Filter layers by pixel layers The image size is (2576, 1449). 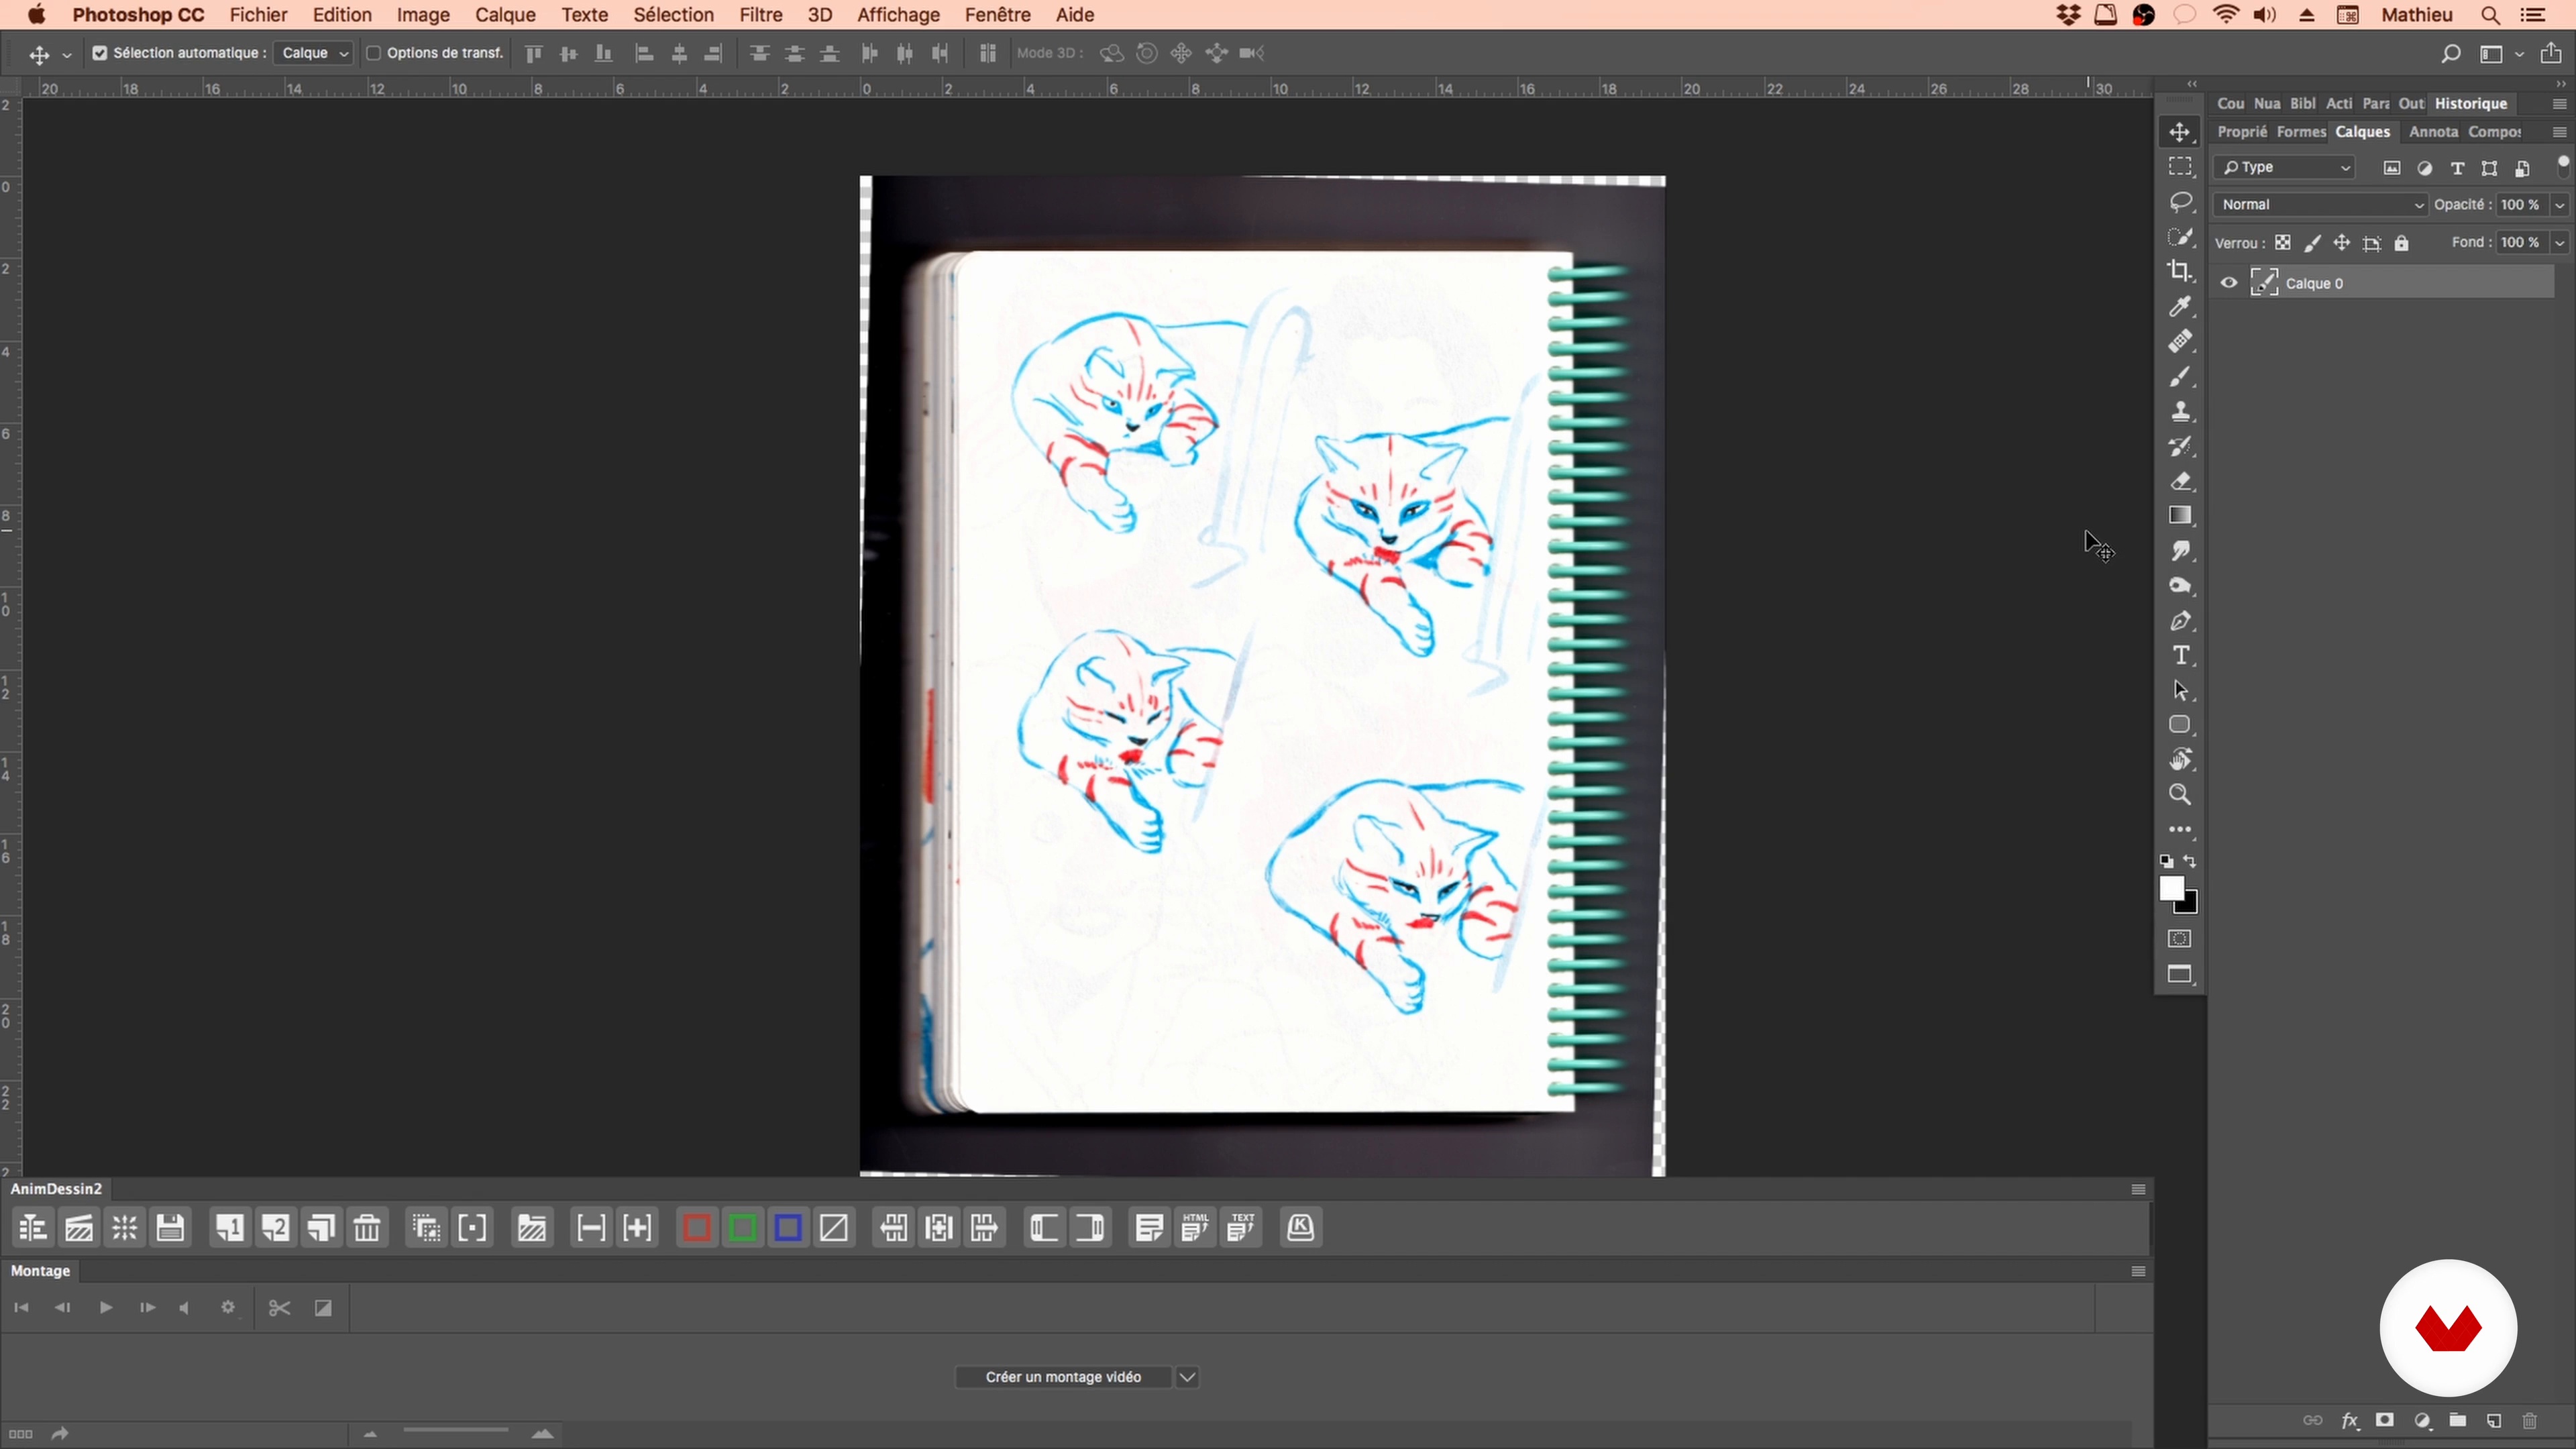tap(2392, 168)
